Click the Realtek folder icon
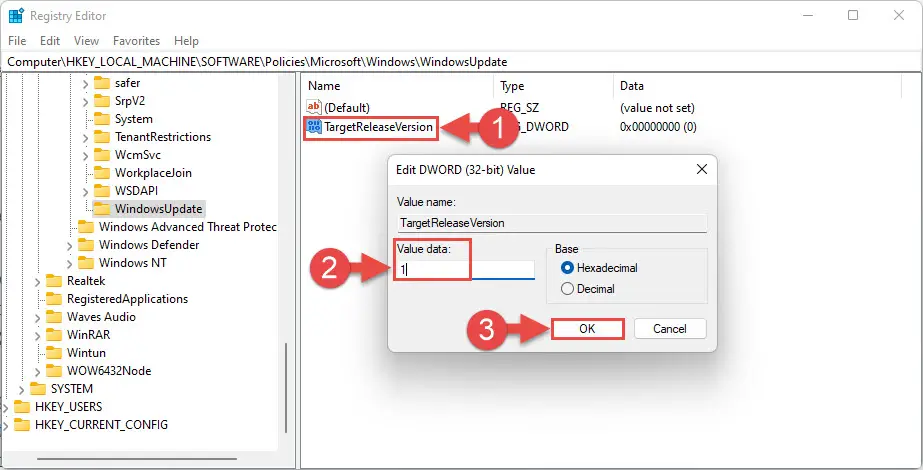The height and width of the screenshot is (470, 923). 54,281
